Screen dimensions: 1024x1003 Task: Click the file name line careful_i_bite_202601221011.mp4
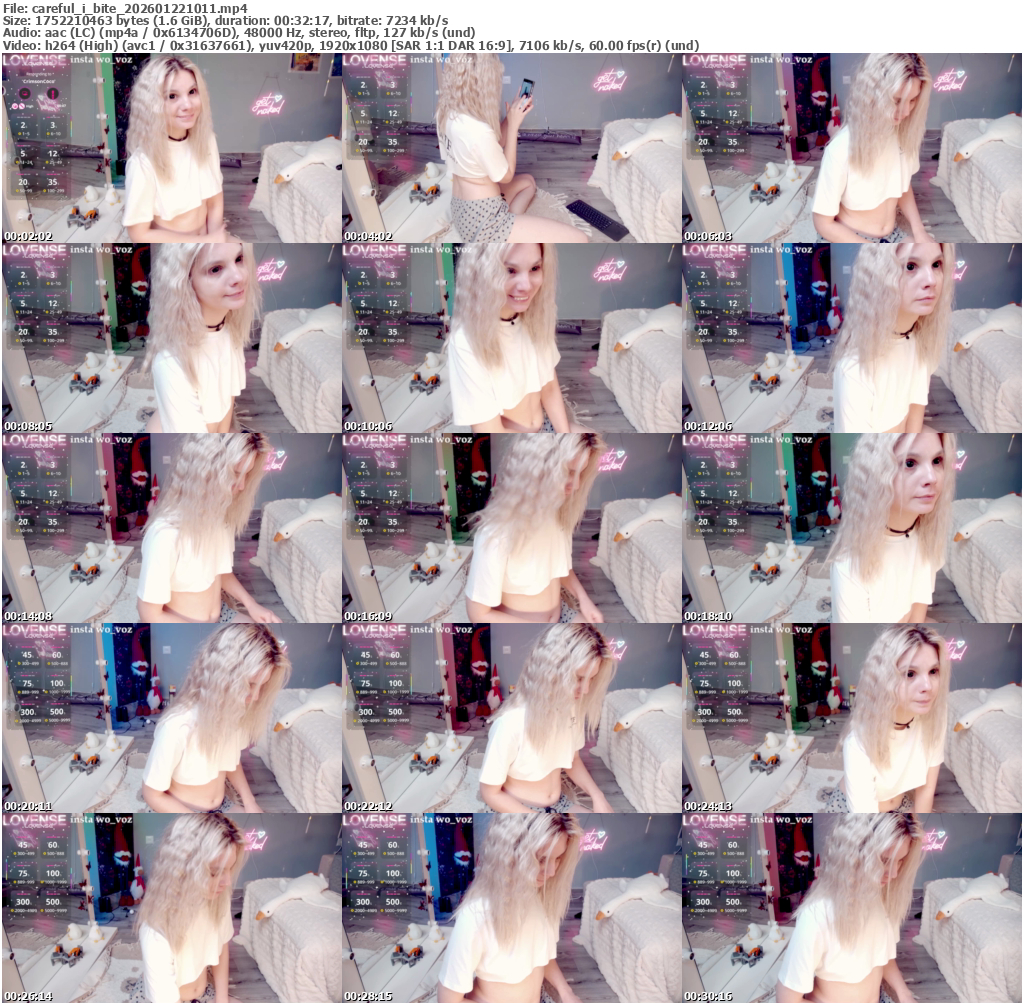[x=125, y=8]
